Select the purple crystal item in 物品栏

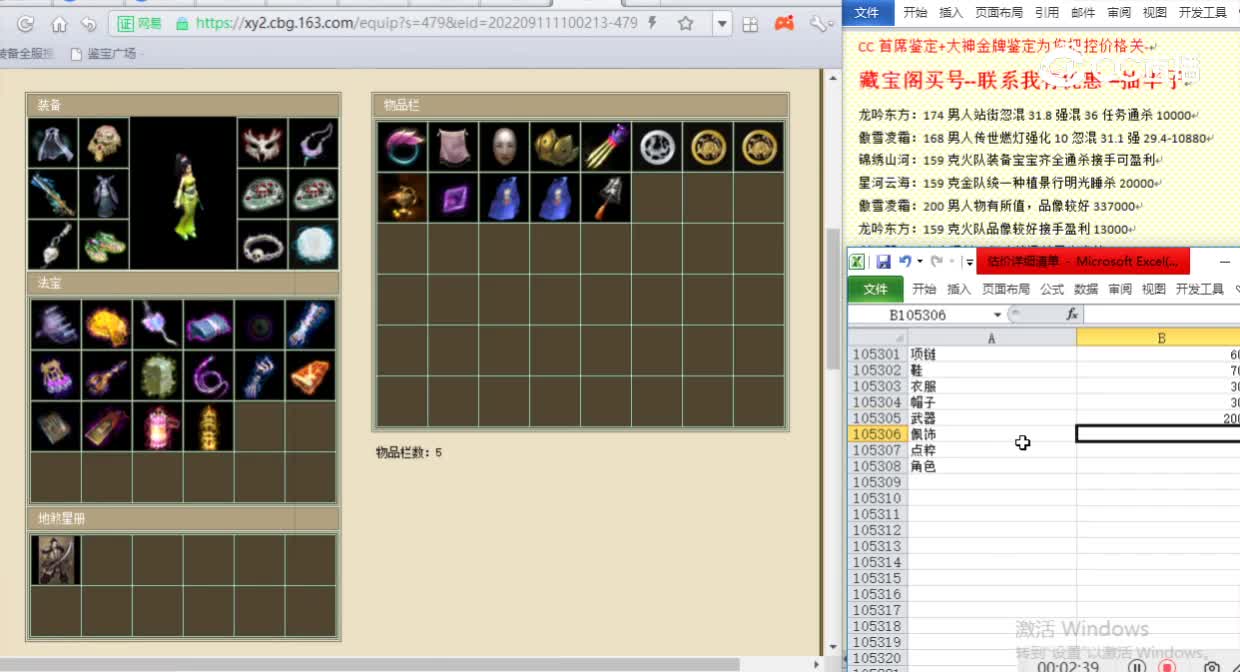(x=453, y=198)
